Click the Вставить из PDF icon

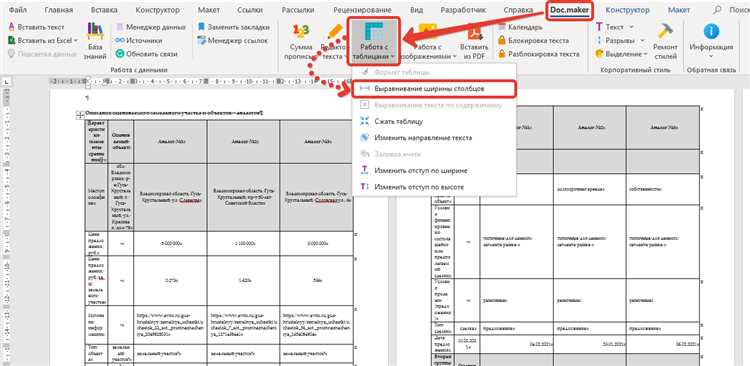(x=474, y=32)
